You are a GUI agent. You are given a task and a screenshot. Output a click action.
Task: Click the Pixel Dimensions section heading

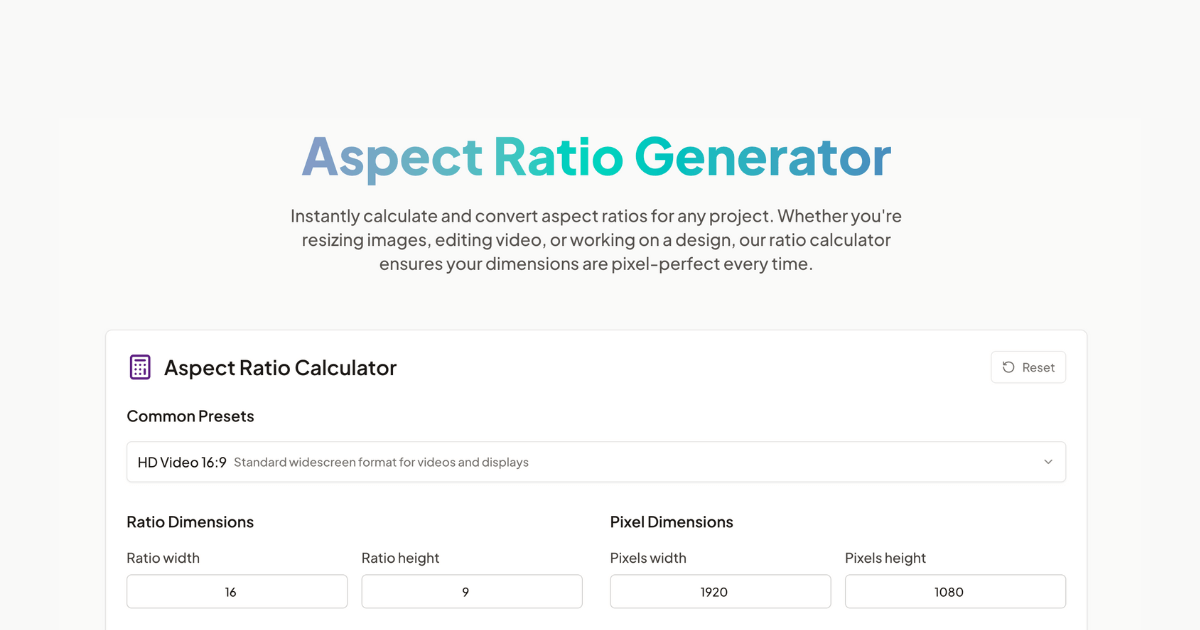tap(671, 522)
